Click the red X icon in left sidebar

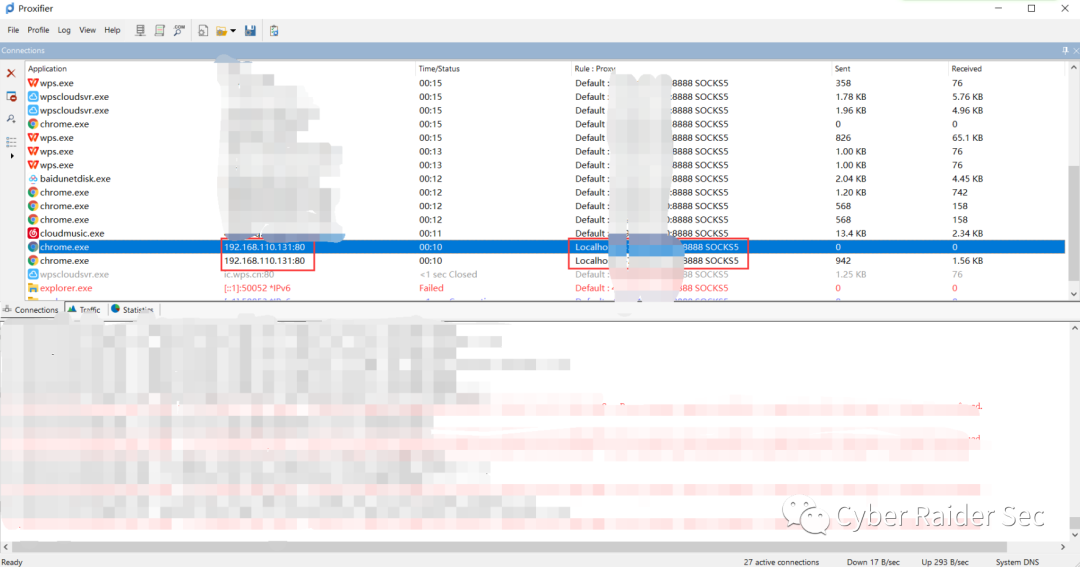11,73
